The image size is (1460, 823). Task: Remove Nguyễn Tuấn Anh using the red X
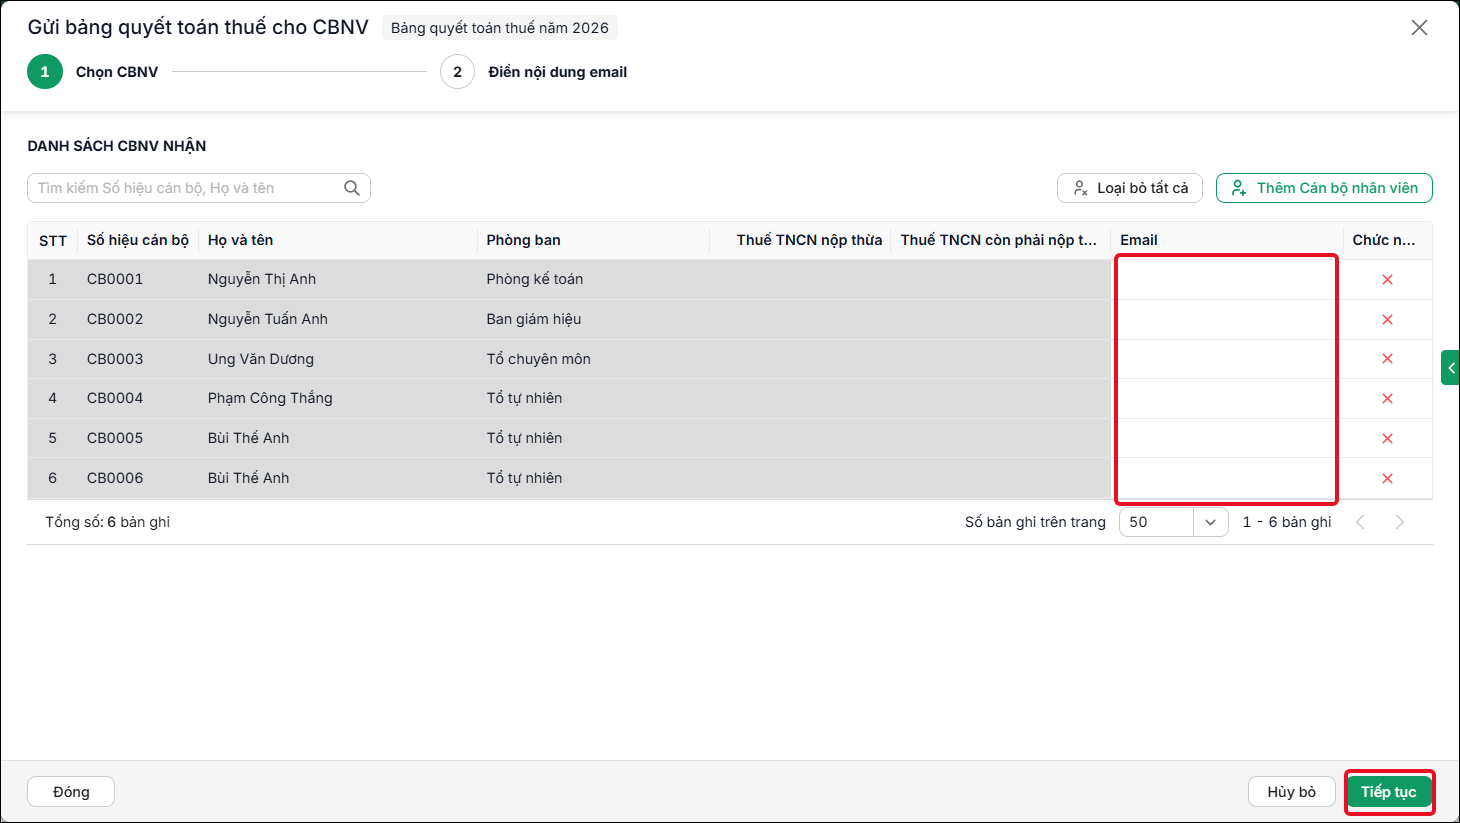pyautogui.click(x=1387, y=320)
